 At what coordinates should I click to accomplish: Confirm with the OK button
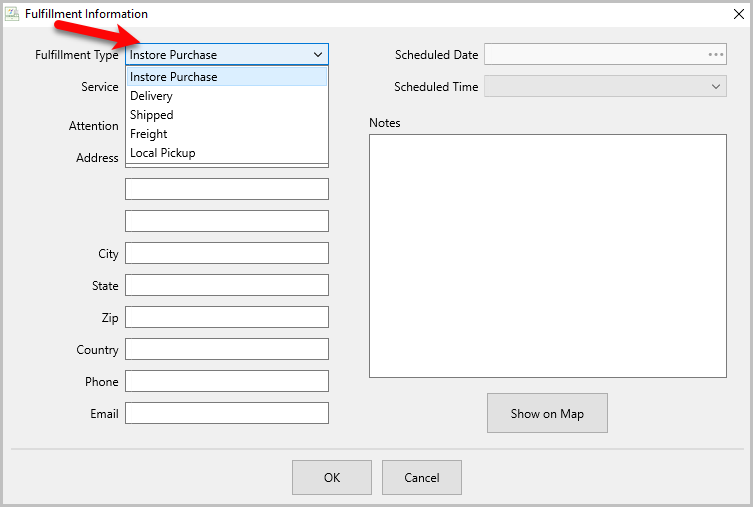332,477
